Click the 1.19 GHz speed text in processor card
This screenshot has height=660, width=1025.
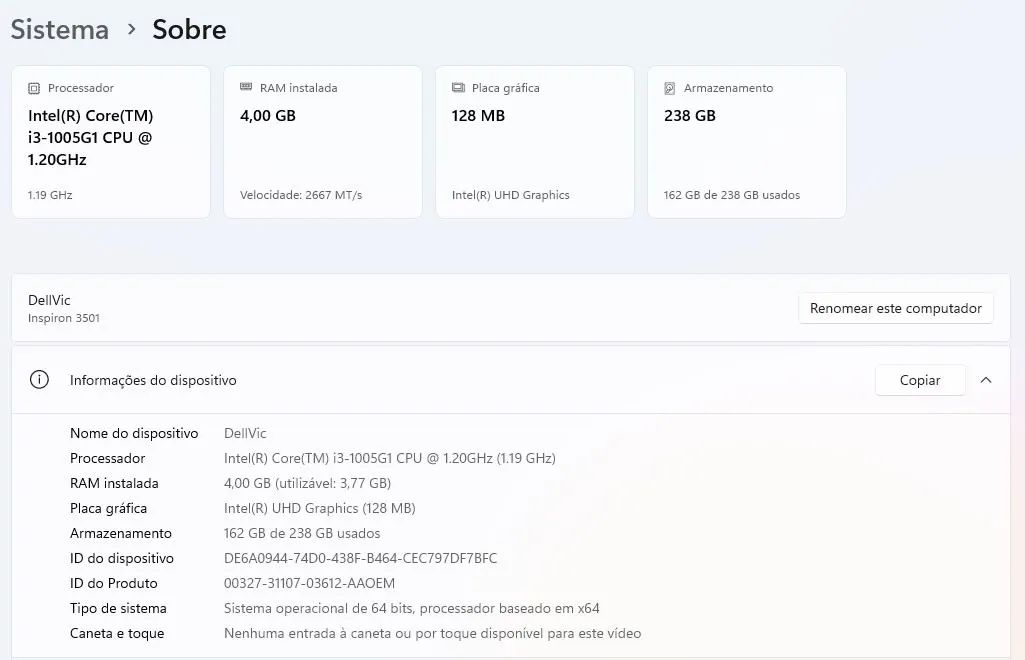(50, 195)
